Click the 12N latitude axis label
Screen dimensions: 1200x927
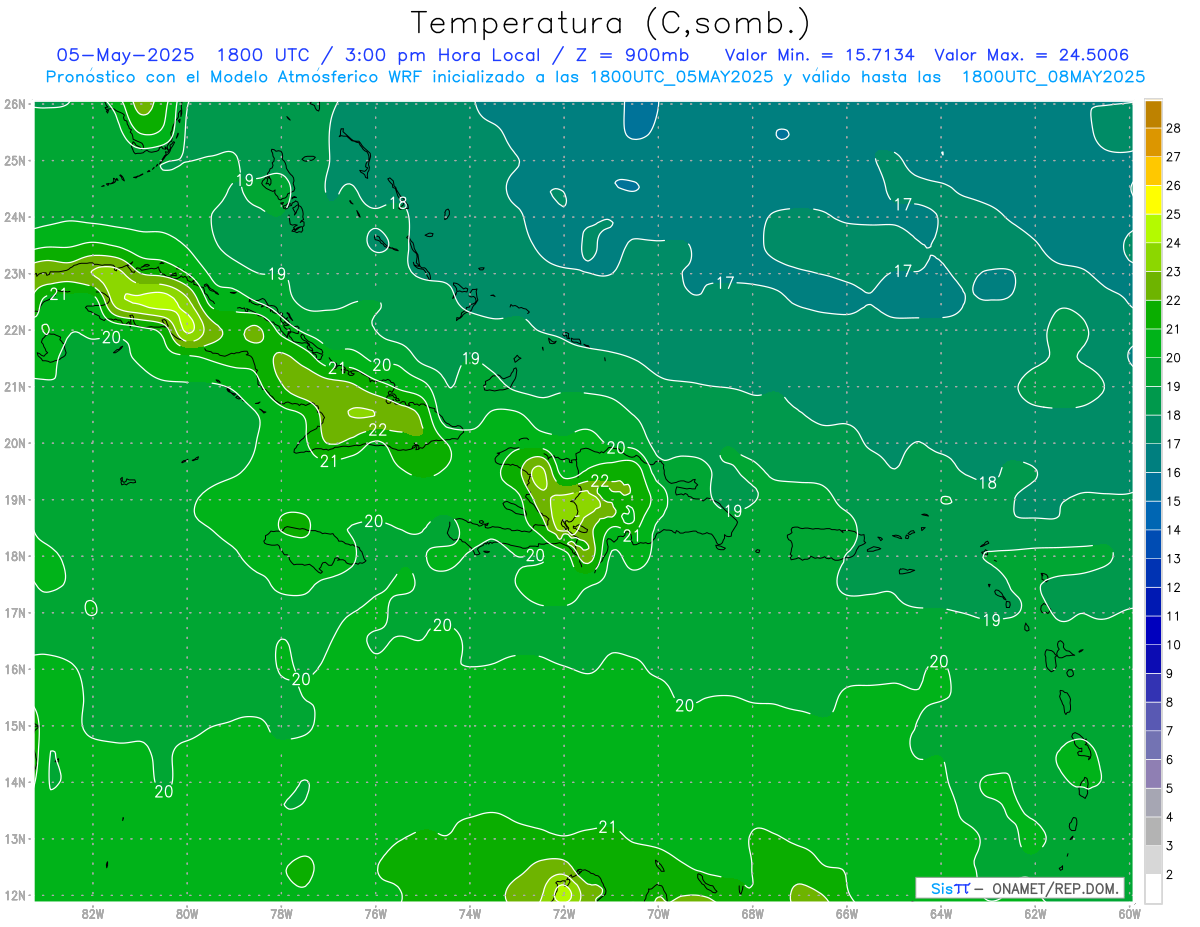tap(14, 895)
